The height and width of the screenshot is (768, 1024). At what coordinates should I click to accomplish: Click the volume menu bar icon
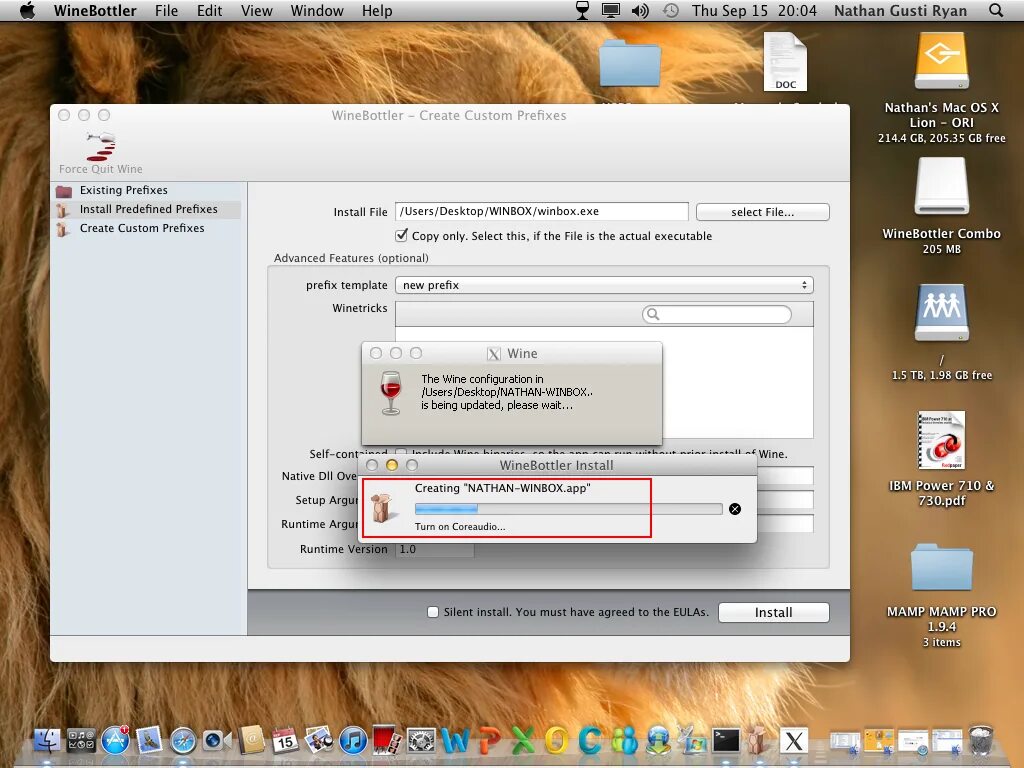[640, 11]
